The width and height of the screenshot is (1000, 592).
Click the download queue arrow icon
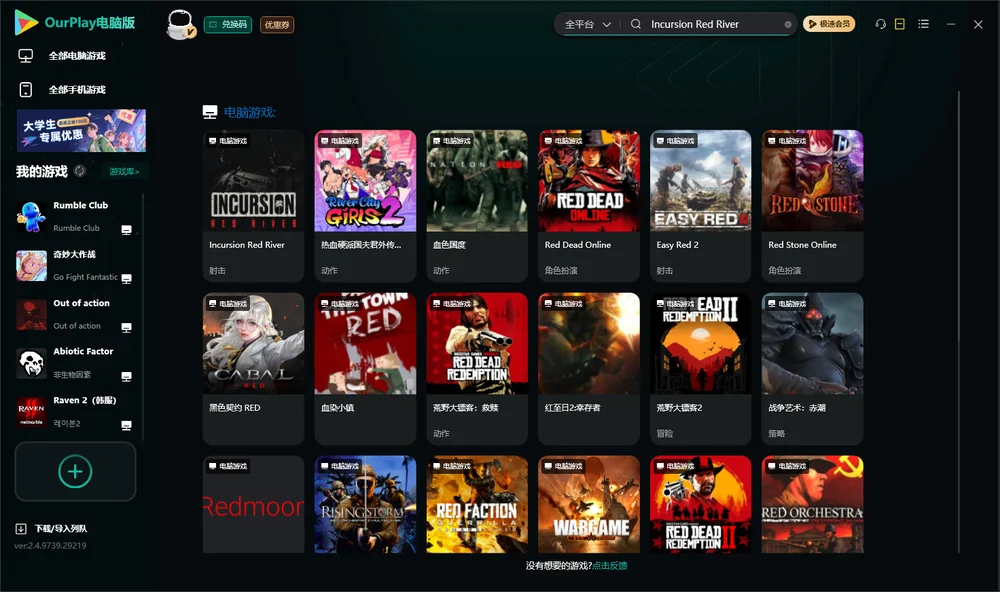click(x=21, y=528)
